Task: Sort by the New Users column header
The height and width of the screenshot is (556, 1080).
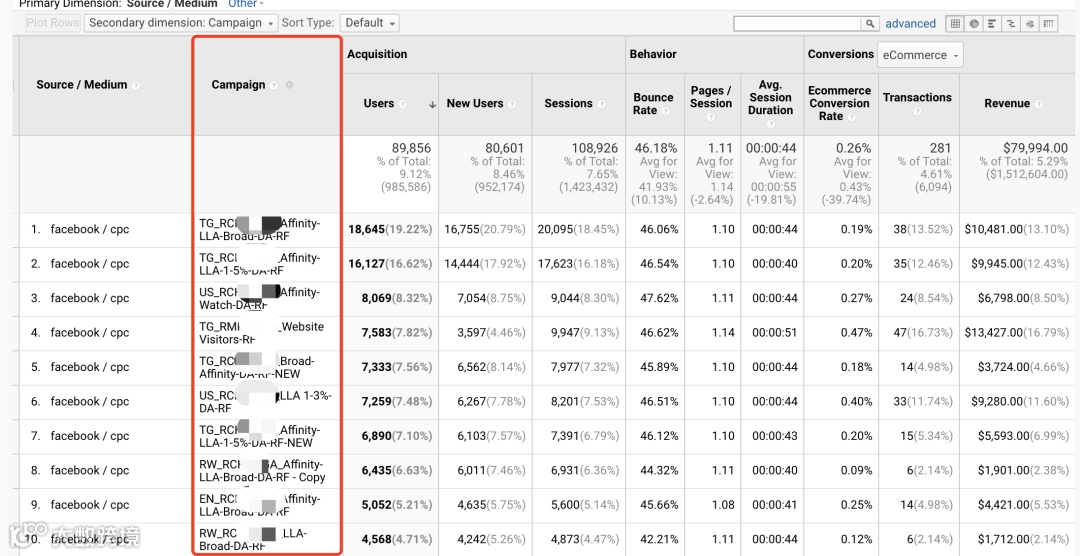Action: click(475, 103)
